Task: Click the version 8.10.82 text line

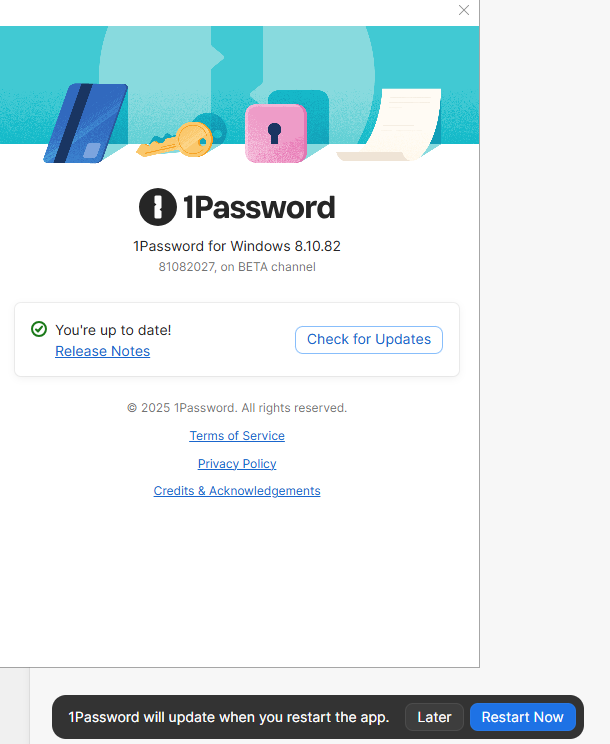Action: tap(237, 246)
